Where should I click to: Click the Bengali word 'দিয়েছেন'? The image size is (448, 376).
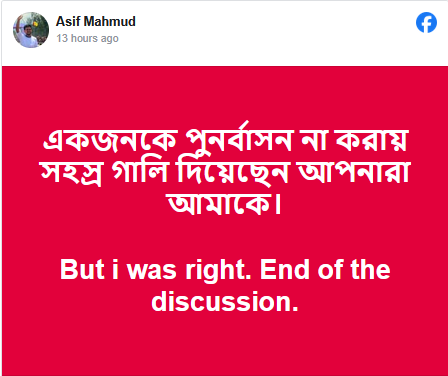click(233, 171)
